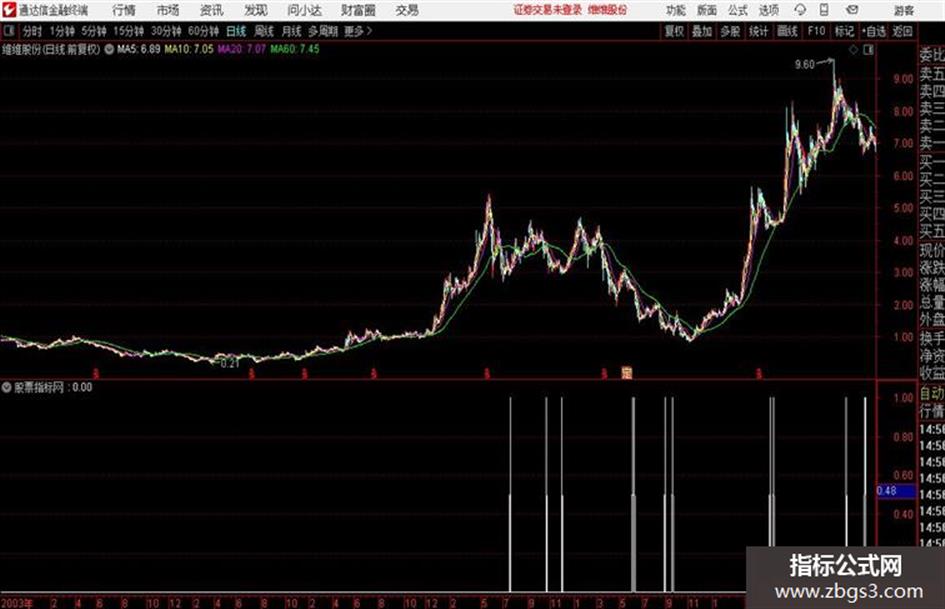
Task: Click the mobile phone icon in title bar
Action: 824,10
